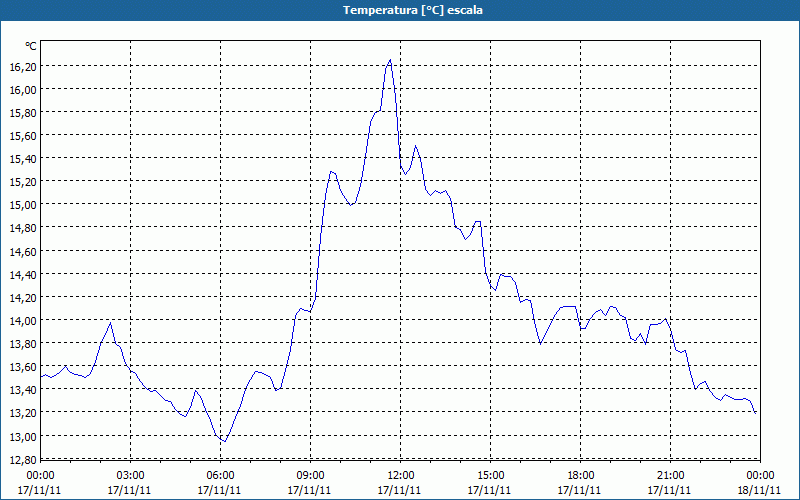Click the 12:00 time axis label
This screenshot has height=500, width=800.
pos(400,476)
